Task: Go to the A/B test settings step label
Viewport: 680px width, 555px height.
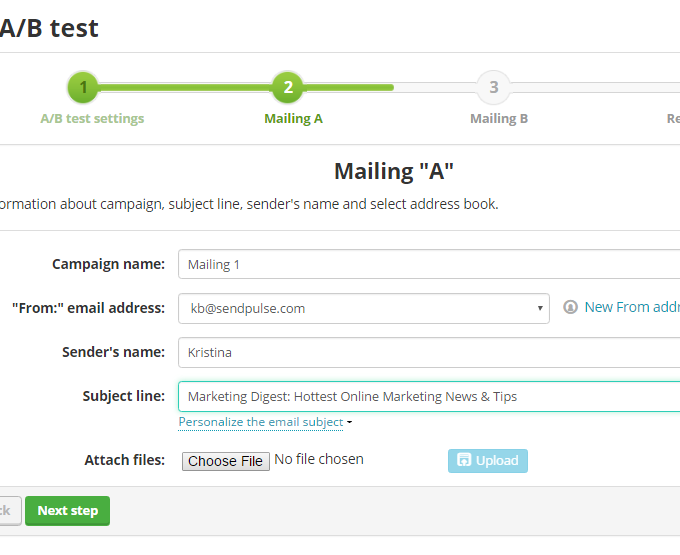Action: 92,119
